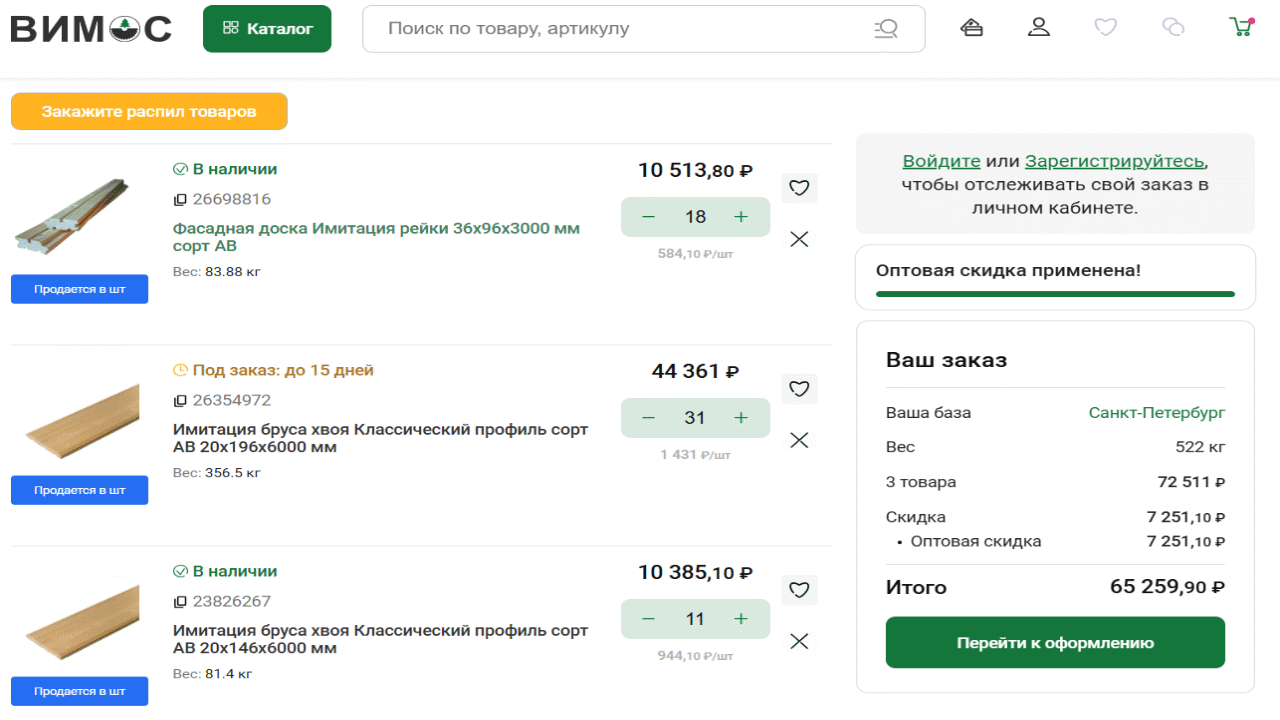Favorite the 20x196x6000 мм product

[x=799, y=389]
